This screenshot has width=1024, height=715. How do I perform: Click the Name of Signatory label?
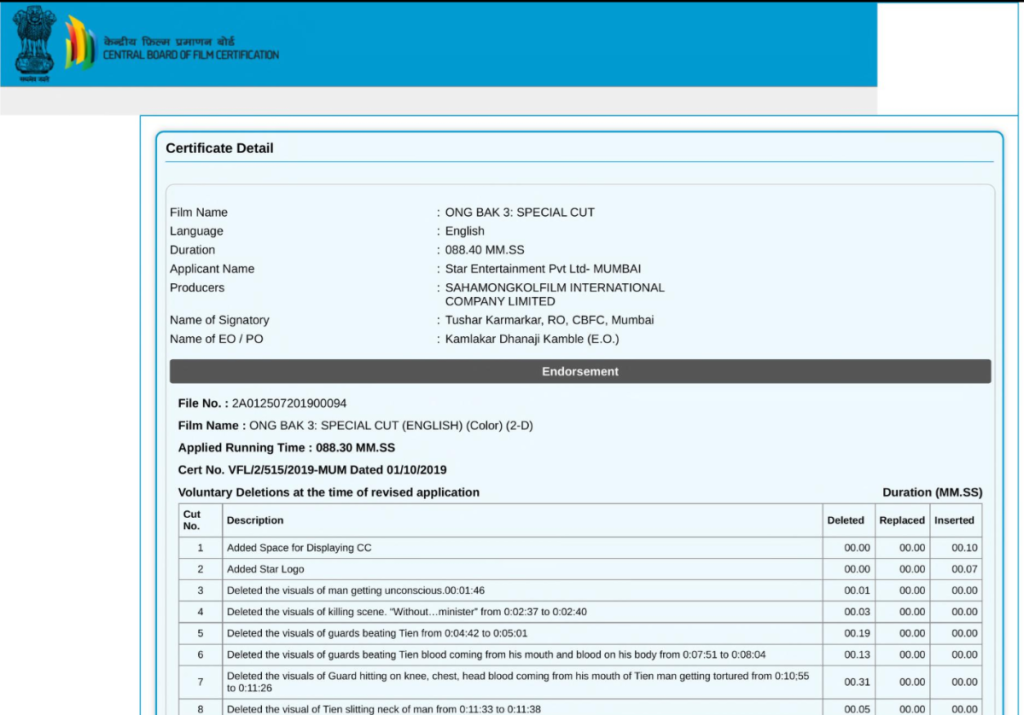pos(219,320)
